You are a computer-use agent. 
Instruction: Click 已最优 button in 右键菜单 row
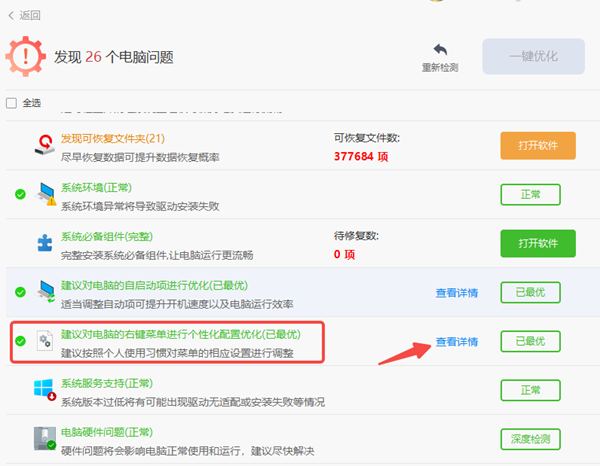530,341
